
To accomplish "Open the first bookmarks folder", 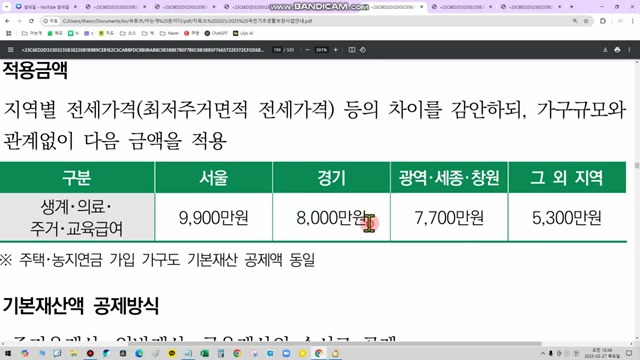I will (x=31, y=33).
